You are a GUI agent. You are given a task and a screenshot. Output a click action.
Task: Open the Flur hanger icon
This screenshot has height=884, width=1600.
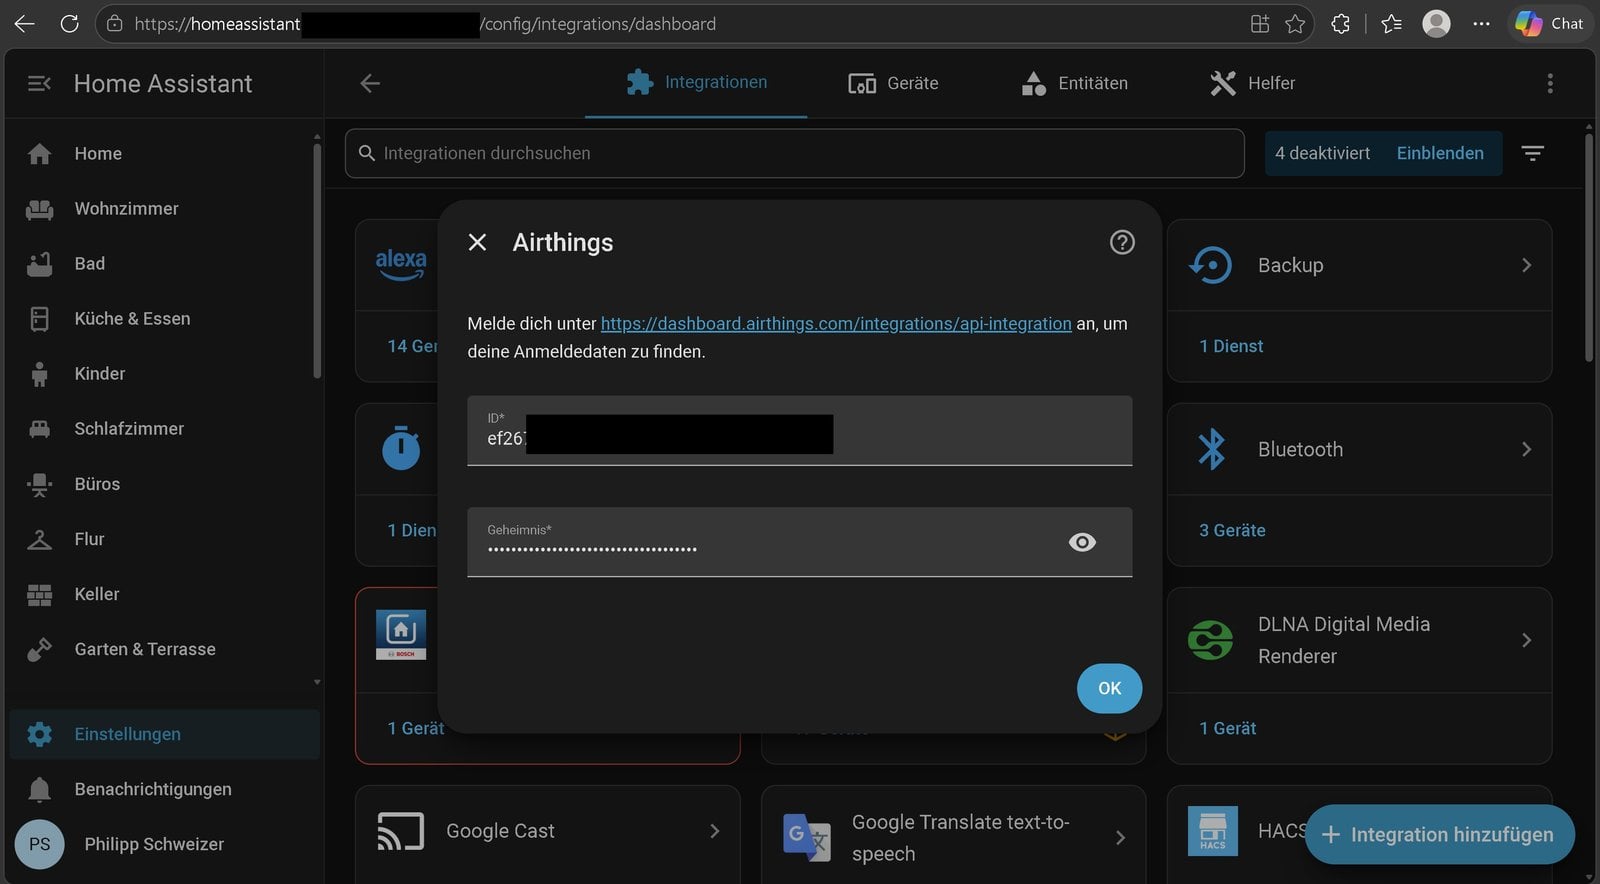(39, 539)
